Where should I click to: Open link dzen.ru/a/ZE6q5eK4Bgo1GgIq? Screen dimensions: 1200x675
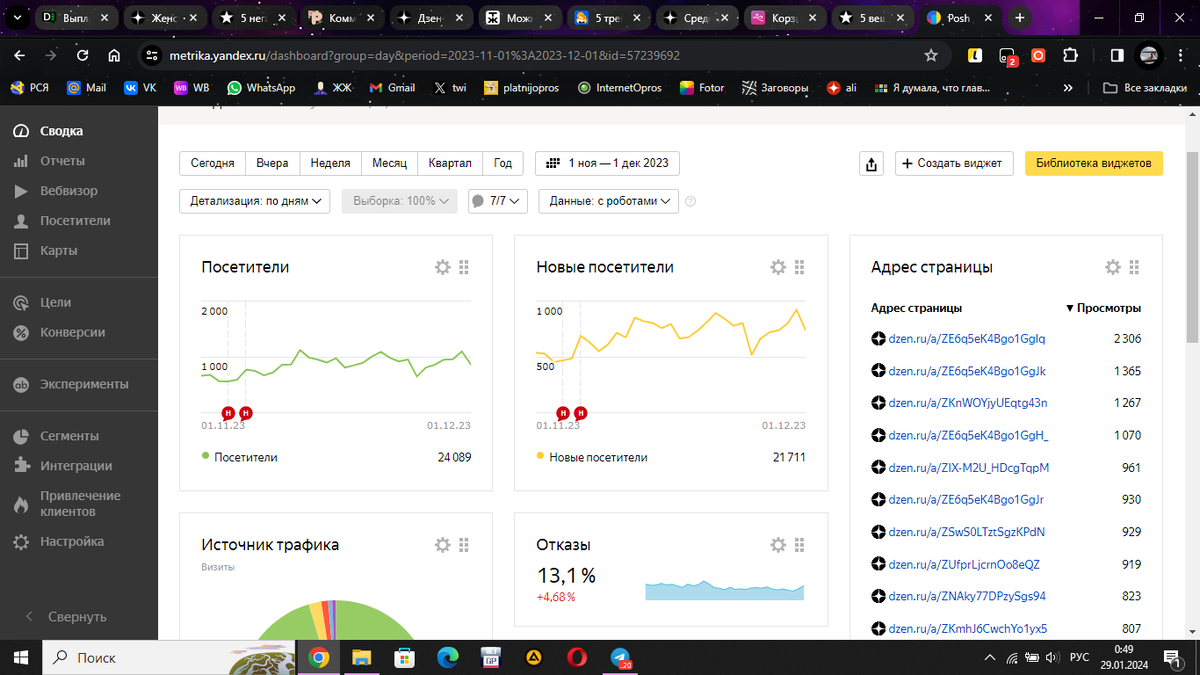point(967,339)
